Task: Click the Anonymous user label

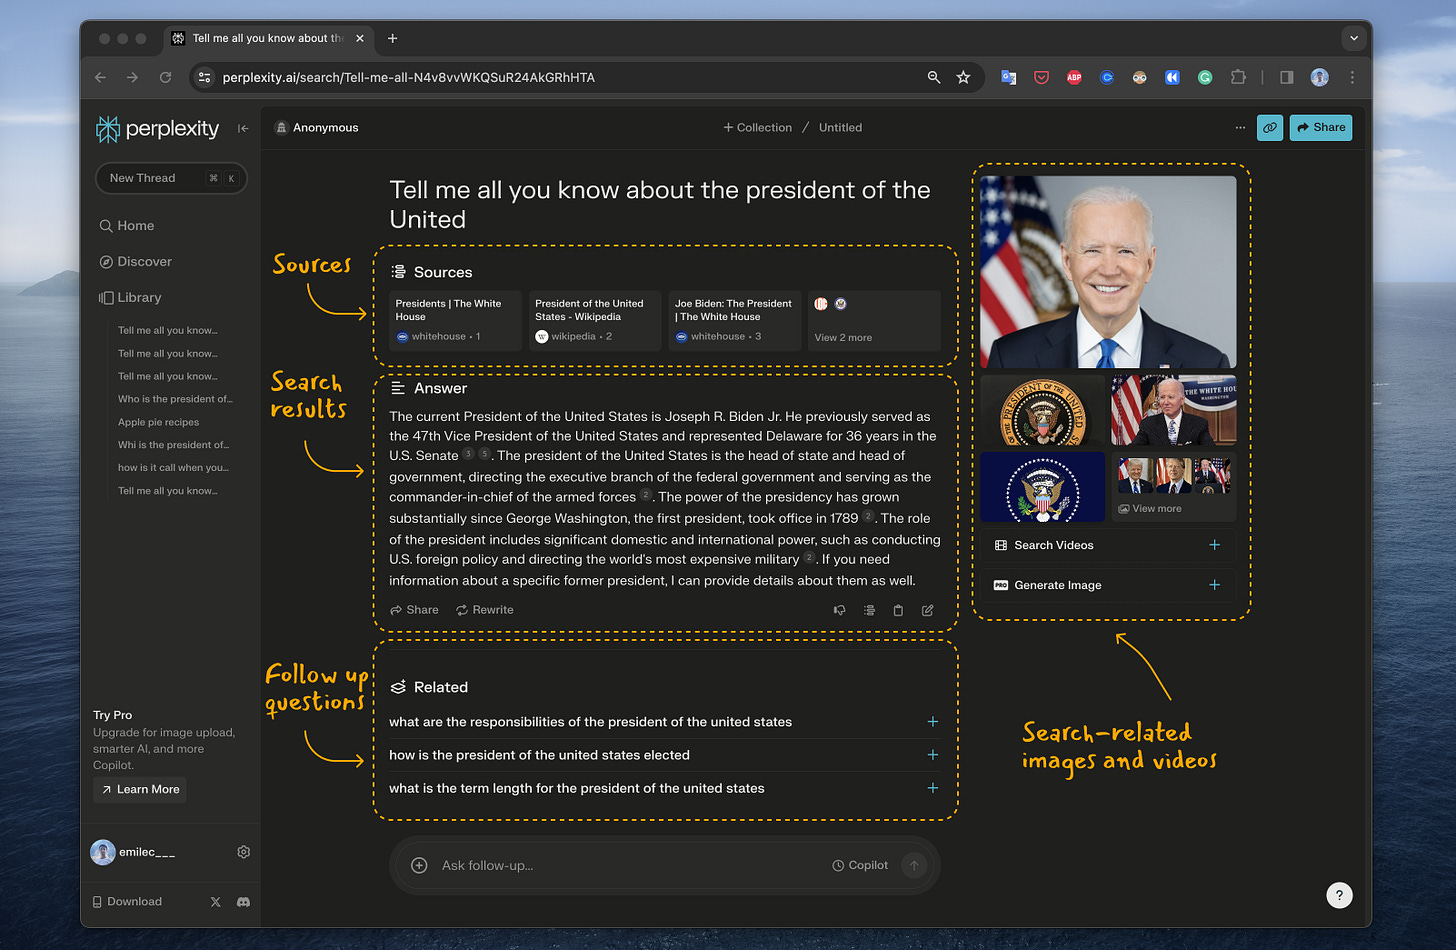Action: coord(316,128)
